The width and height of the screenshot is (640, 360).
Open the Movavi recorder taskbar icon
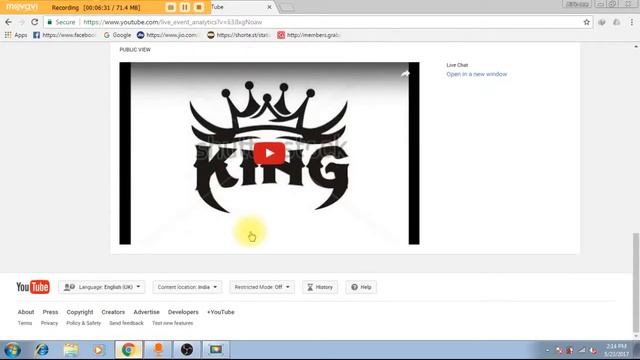click(216, 350)
